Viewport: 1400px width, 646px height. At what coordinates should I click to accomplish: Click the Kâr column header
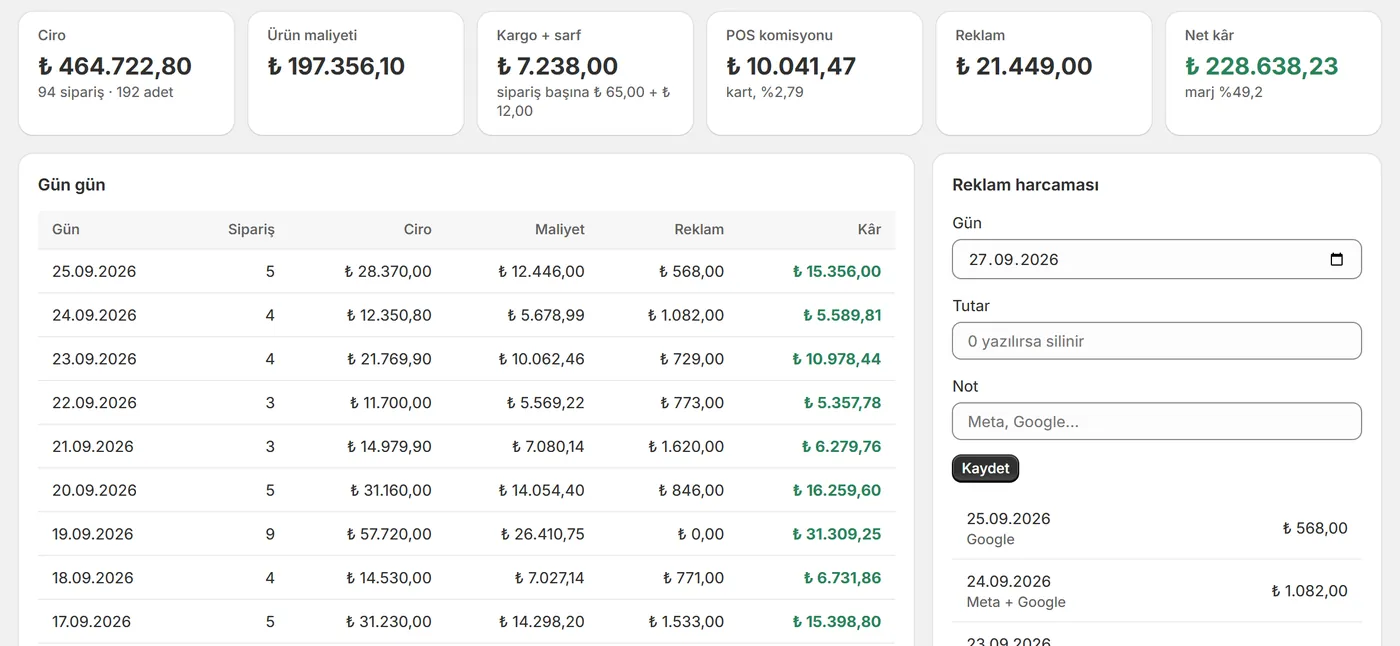[870, 229]
